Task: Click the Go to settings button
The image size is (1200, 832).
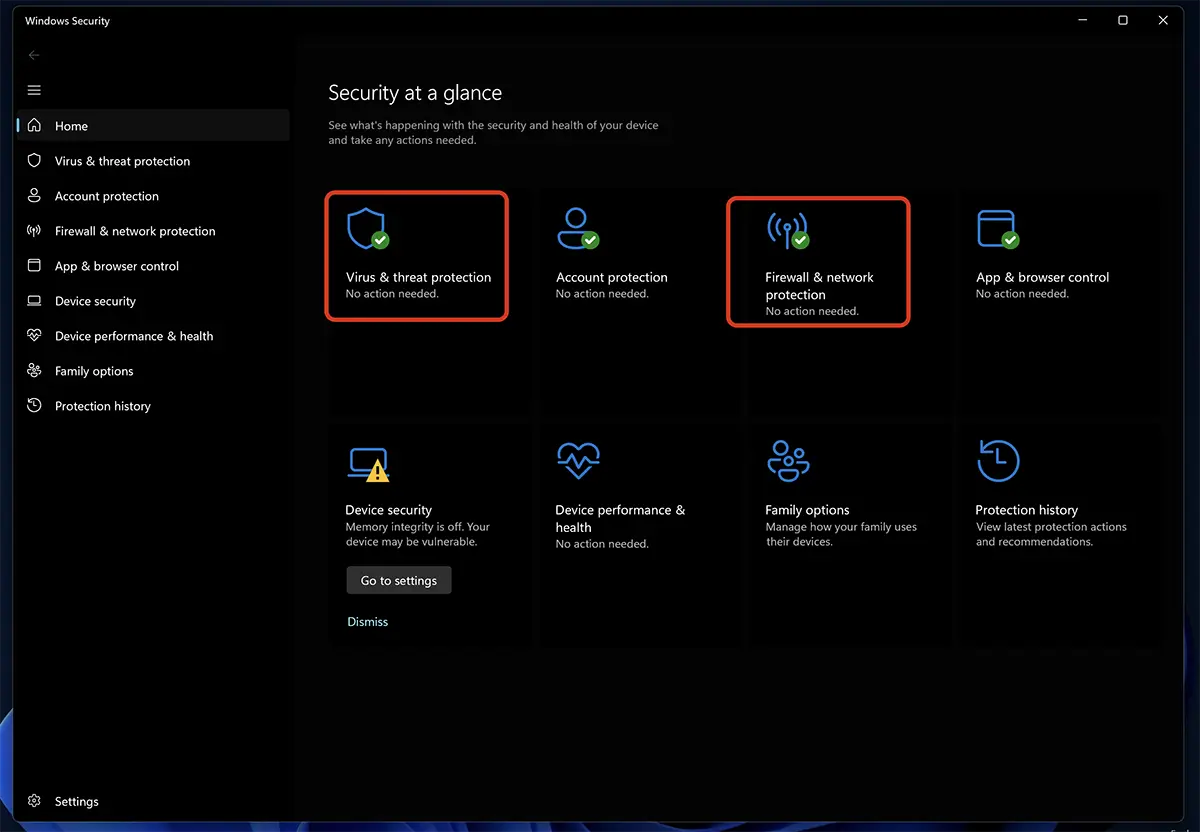Action: tap(399, 580)
